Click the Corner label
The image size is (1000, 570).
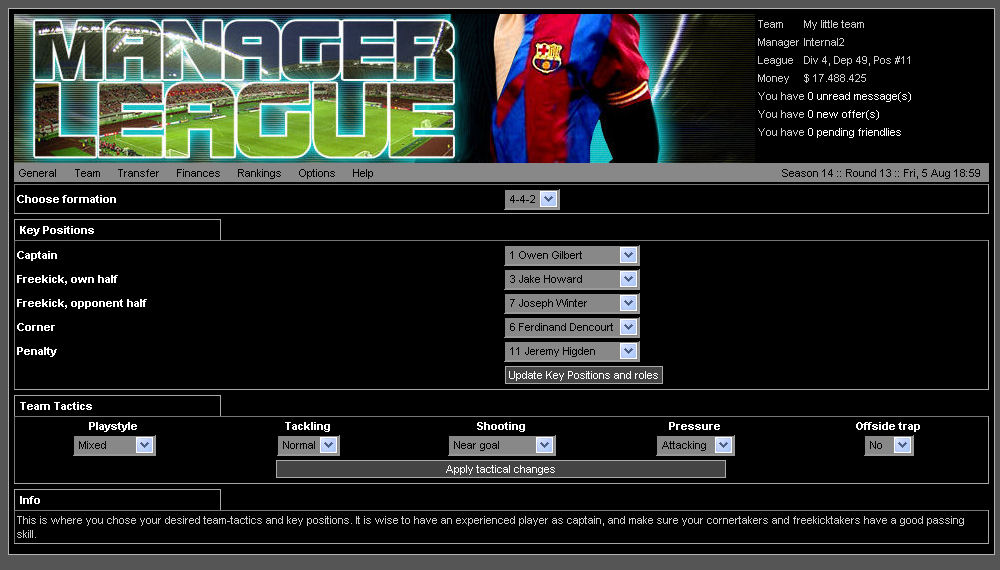coord(36,327)
